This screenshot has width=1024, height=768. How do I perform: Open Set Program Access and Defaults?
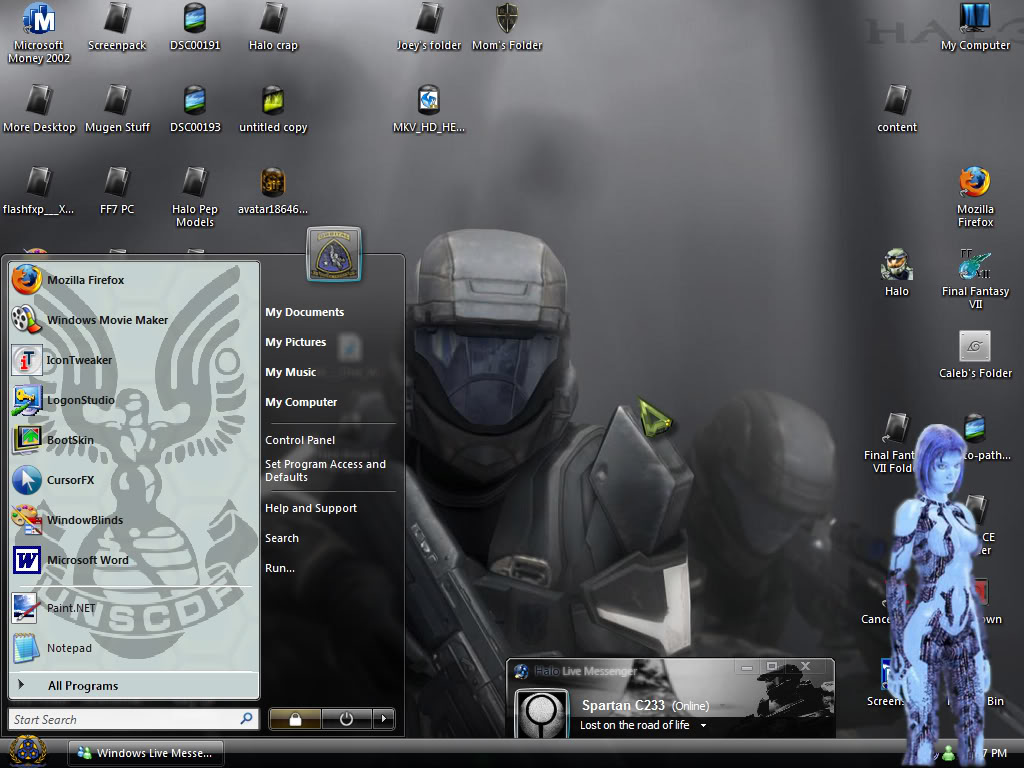click(325, 471)
